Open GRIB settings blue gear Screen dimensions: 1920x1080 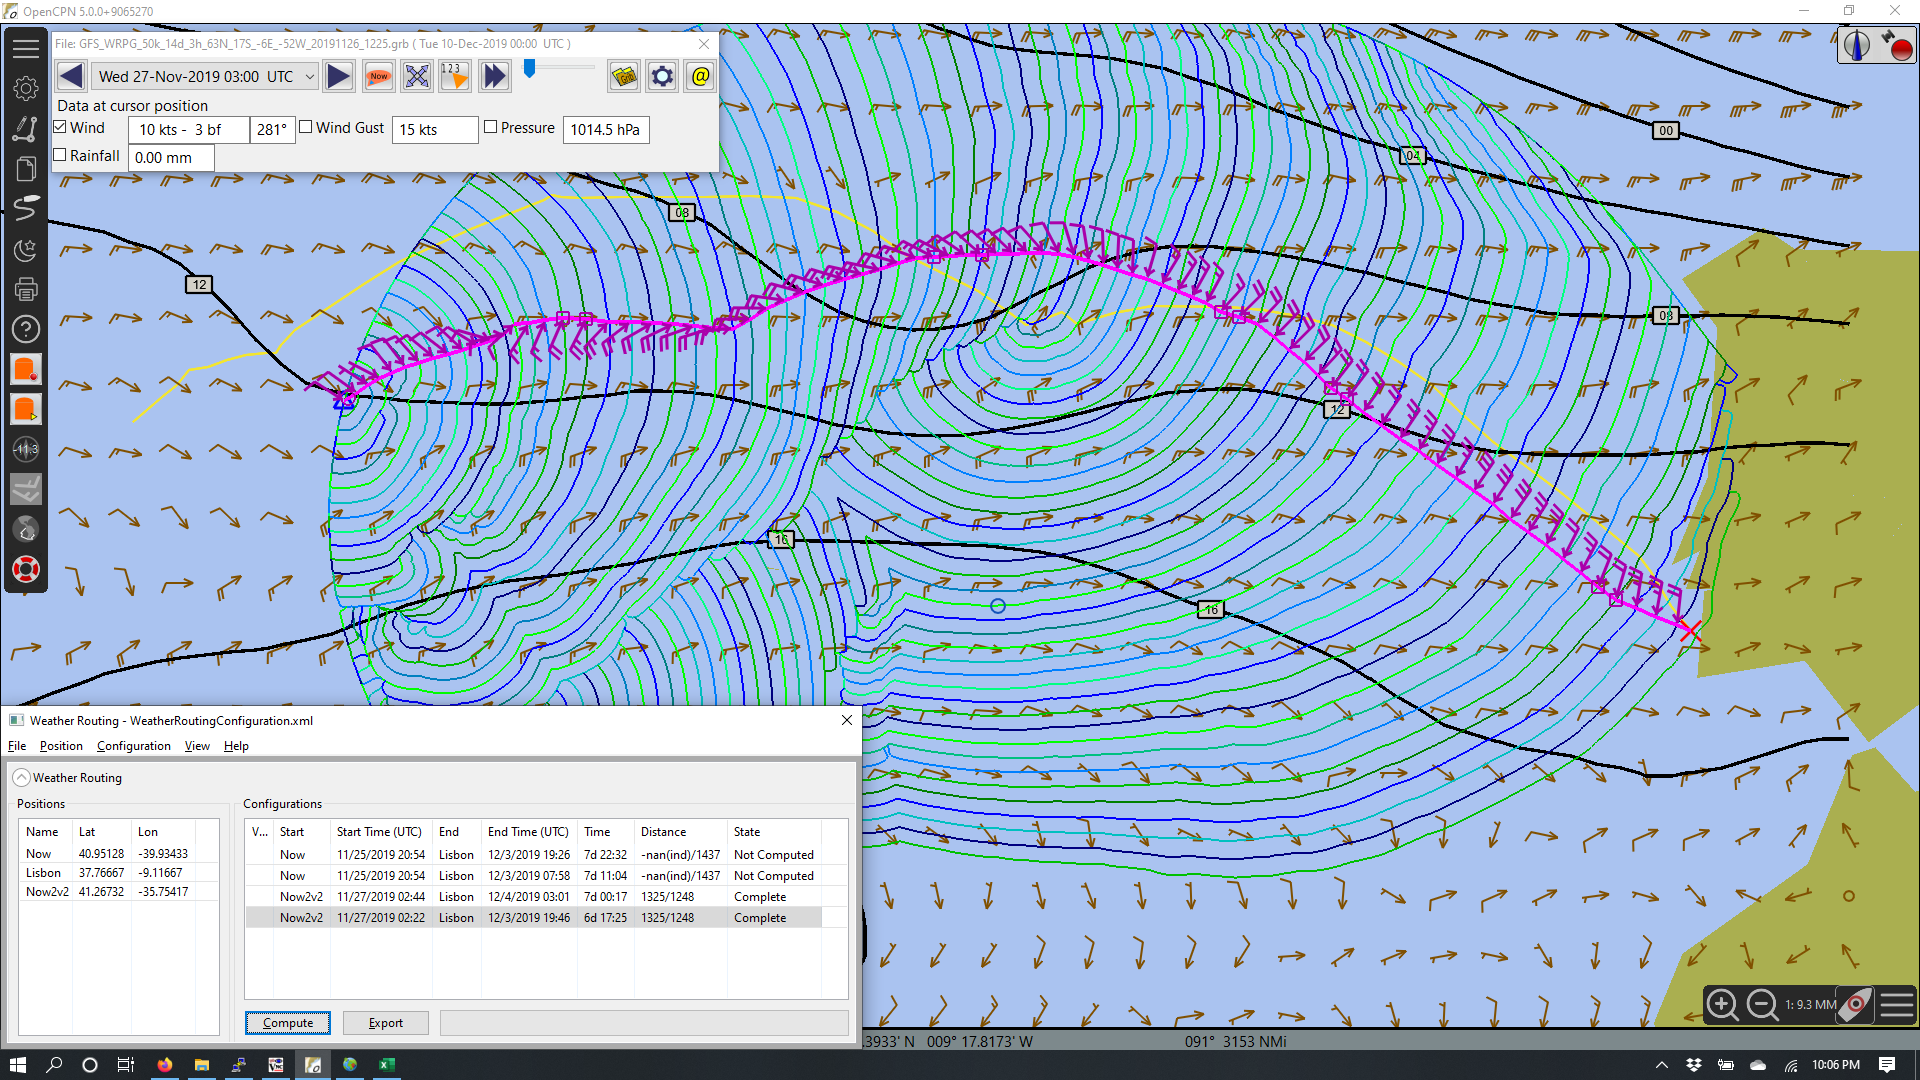coord(662,76)
